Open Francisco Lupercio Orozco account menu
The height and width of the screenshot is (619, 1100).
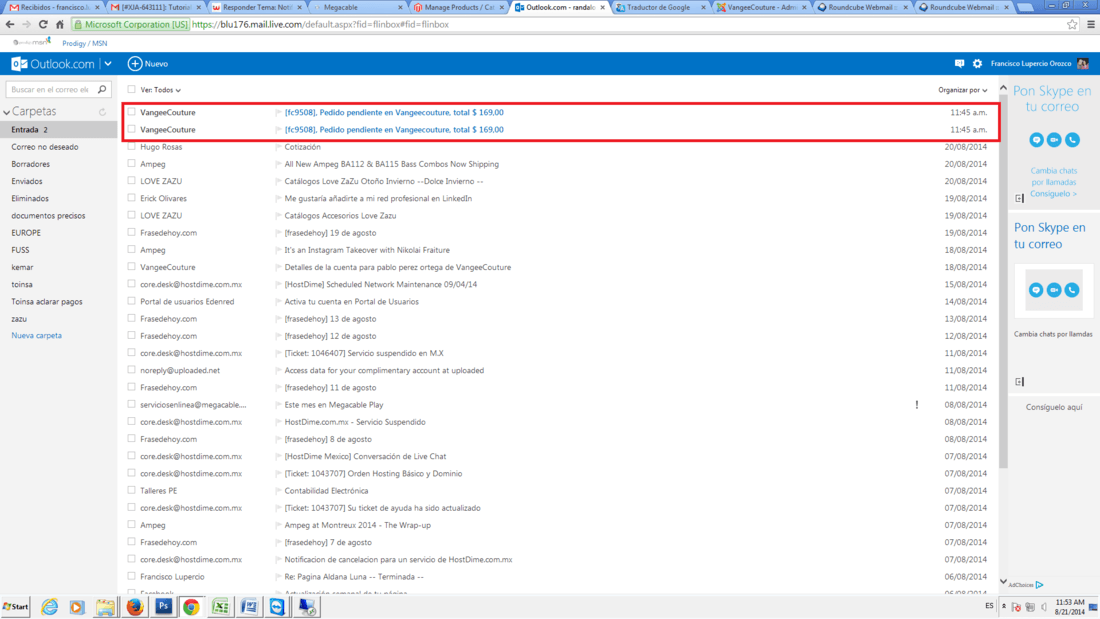click(x=1031, y=64)
